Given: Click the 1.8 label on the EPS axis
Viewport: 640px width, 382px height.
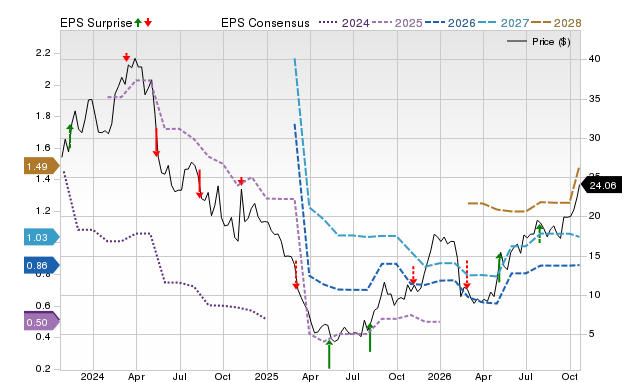Looking at the screenshot, I should click(43, 116).
